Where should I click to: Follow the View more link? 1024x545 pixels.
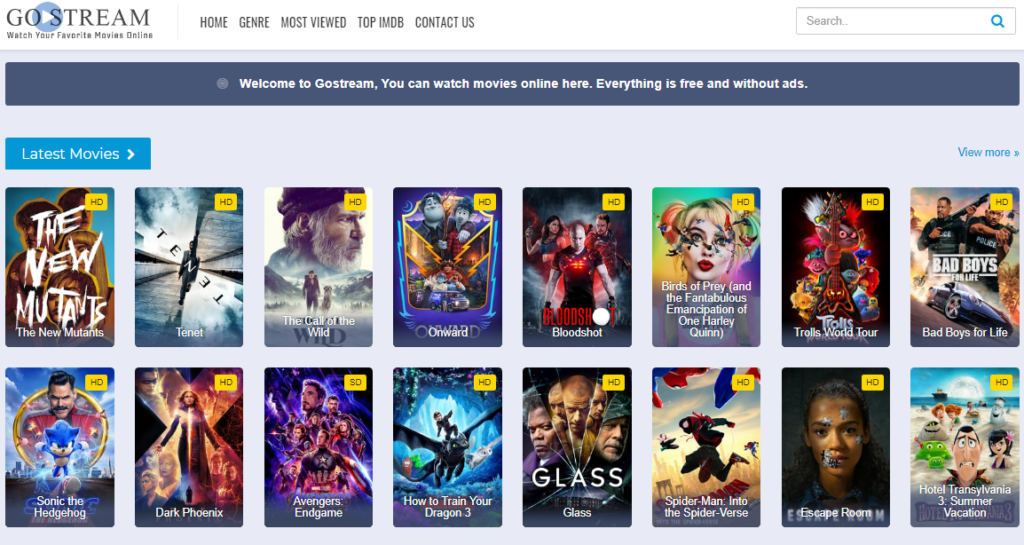pyautogui.click(x=988, y=152)
